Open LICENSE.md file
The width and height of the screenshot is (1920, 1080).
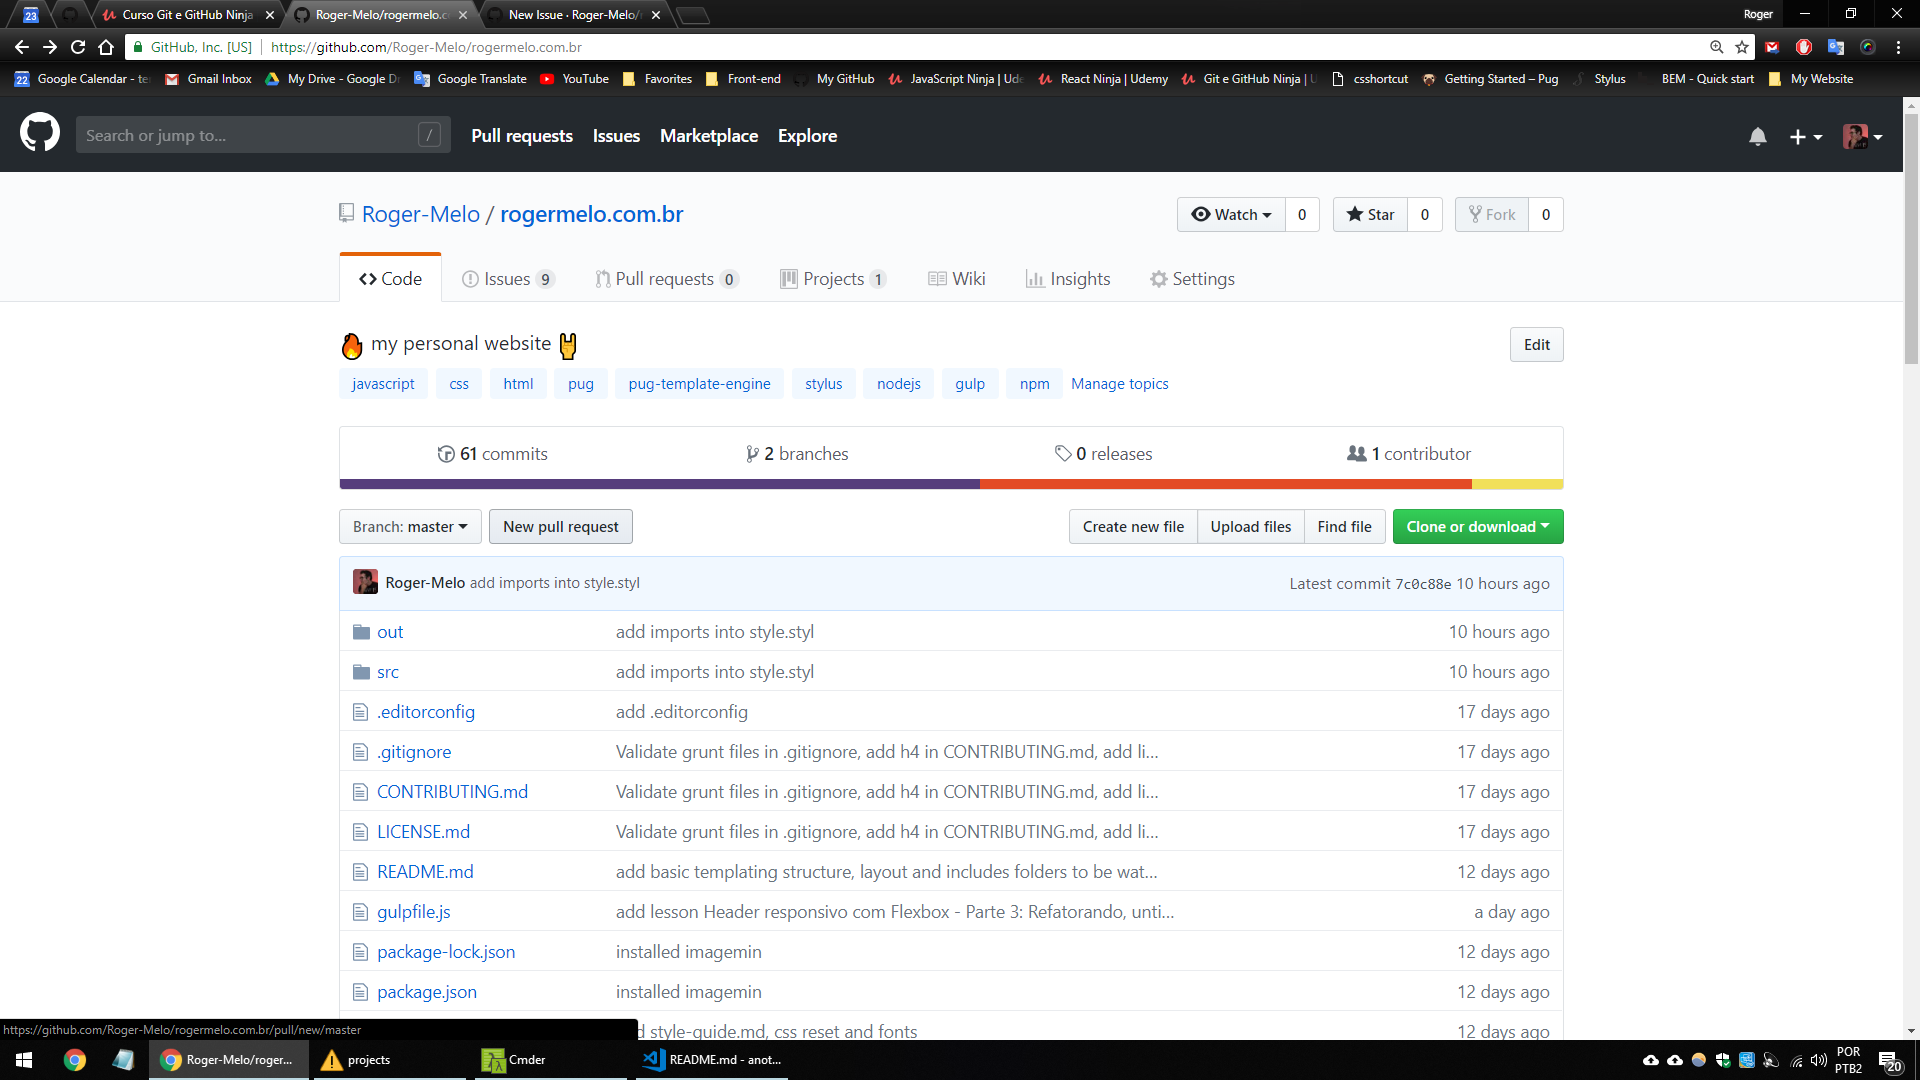(x=423, y=832)
